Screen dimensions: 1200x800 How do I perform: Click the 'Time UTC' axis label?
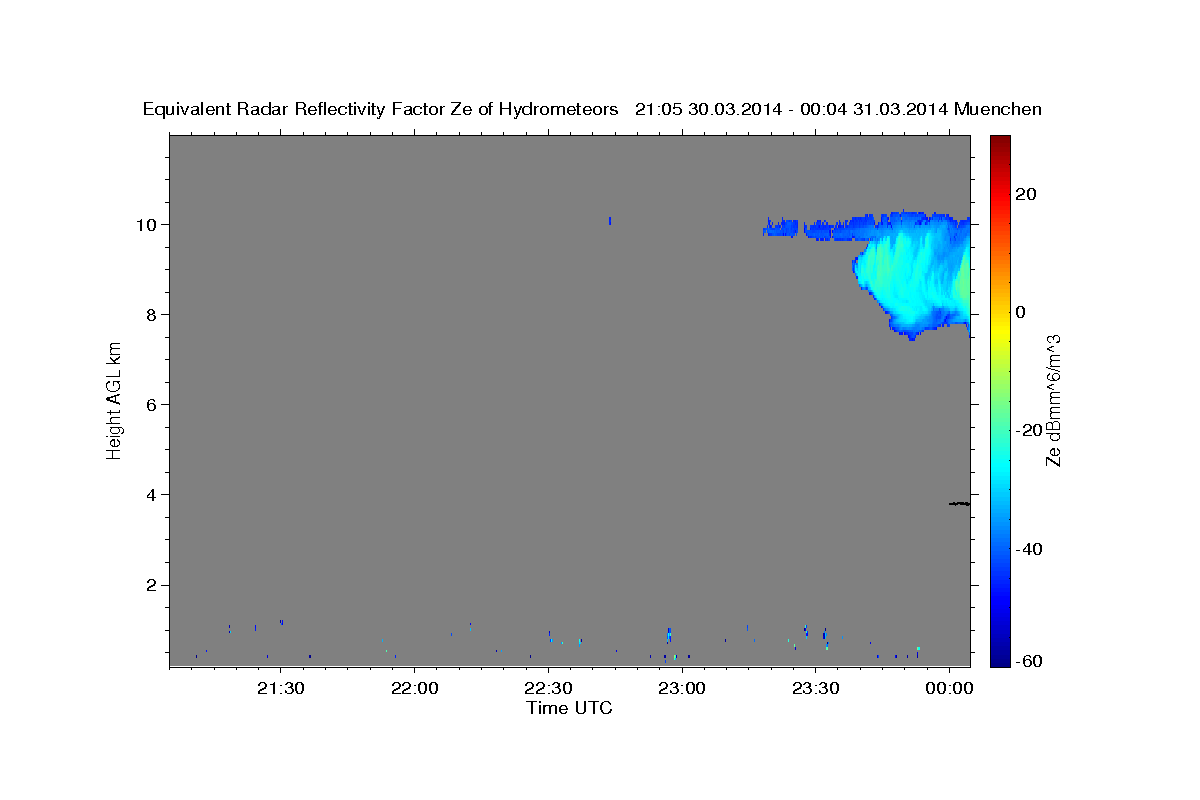pyautogui.click(x=569, y=708)
